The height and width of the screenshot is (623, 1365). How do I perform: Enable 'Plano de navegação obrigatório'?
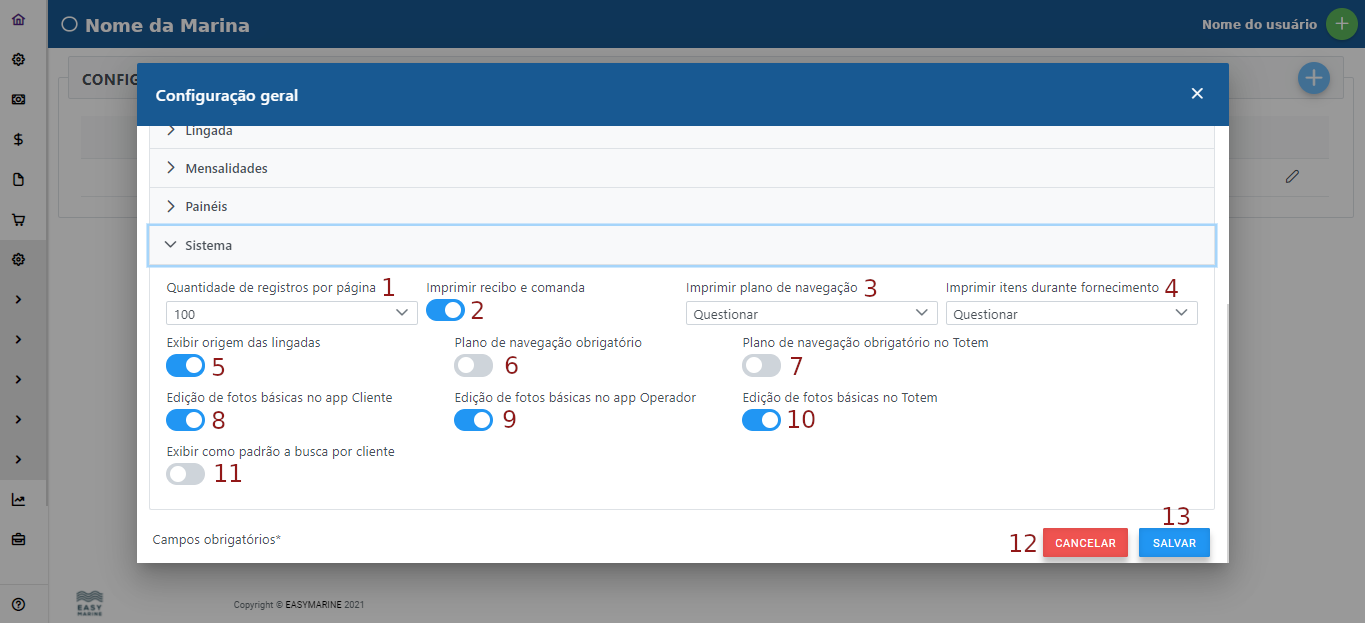pos(472,365)
